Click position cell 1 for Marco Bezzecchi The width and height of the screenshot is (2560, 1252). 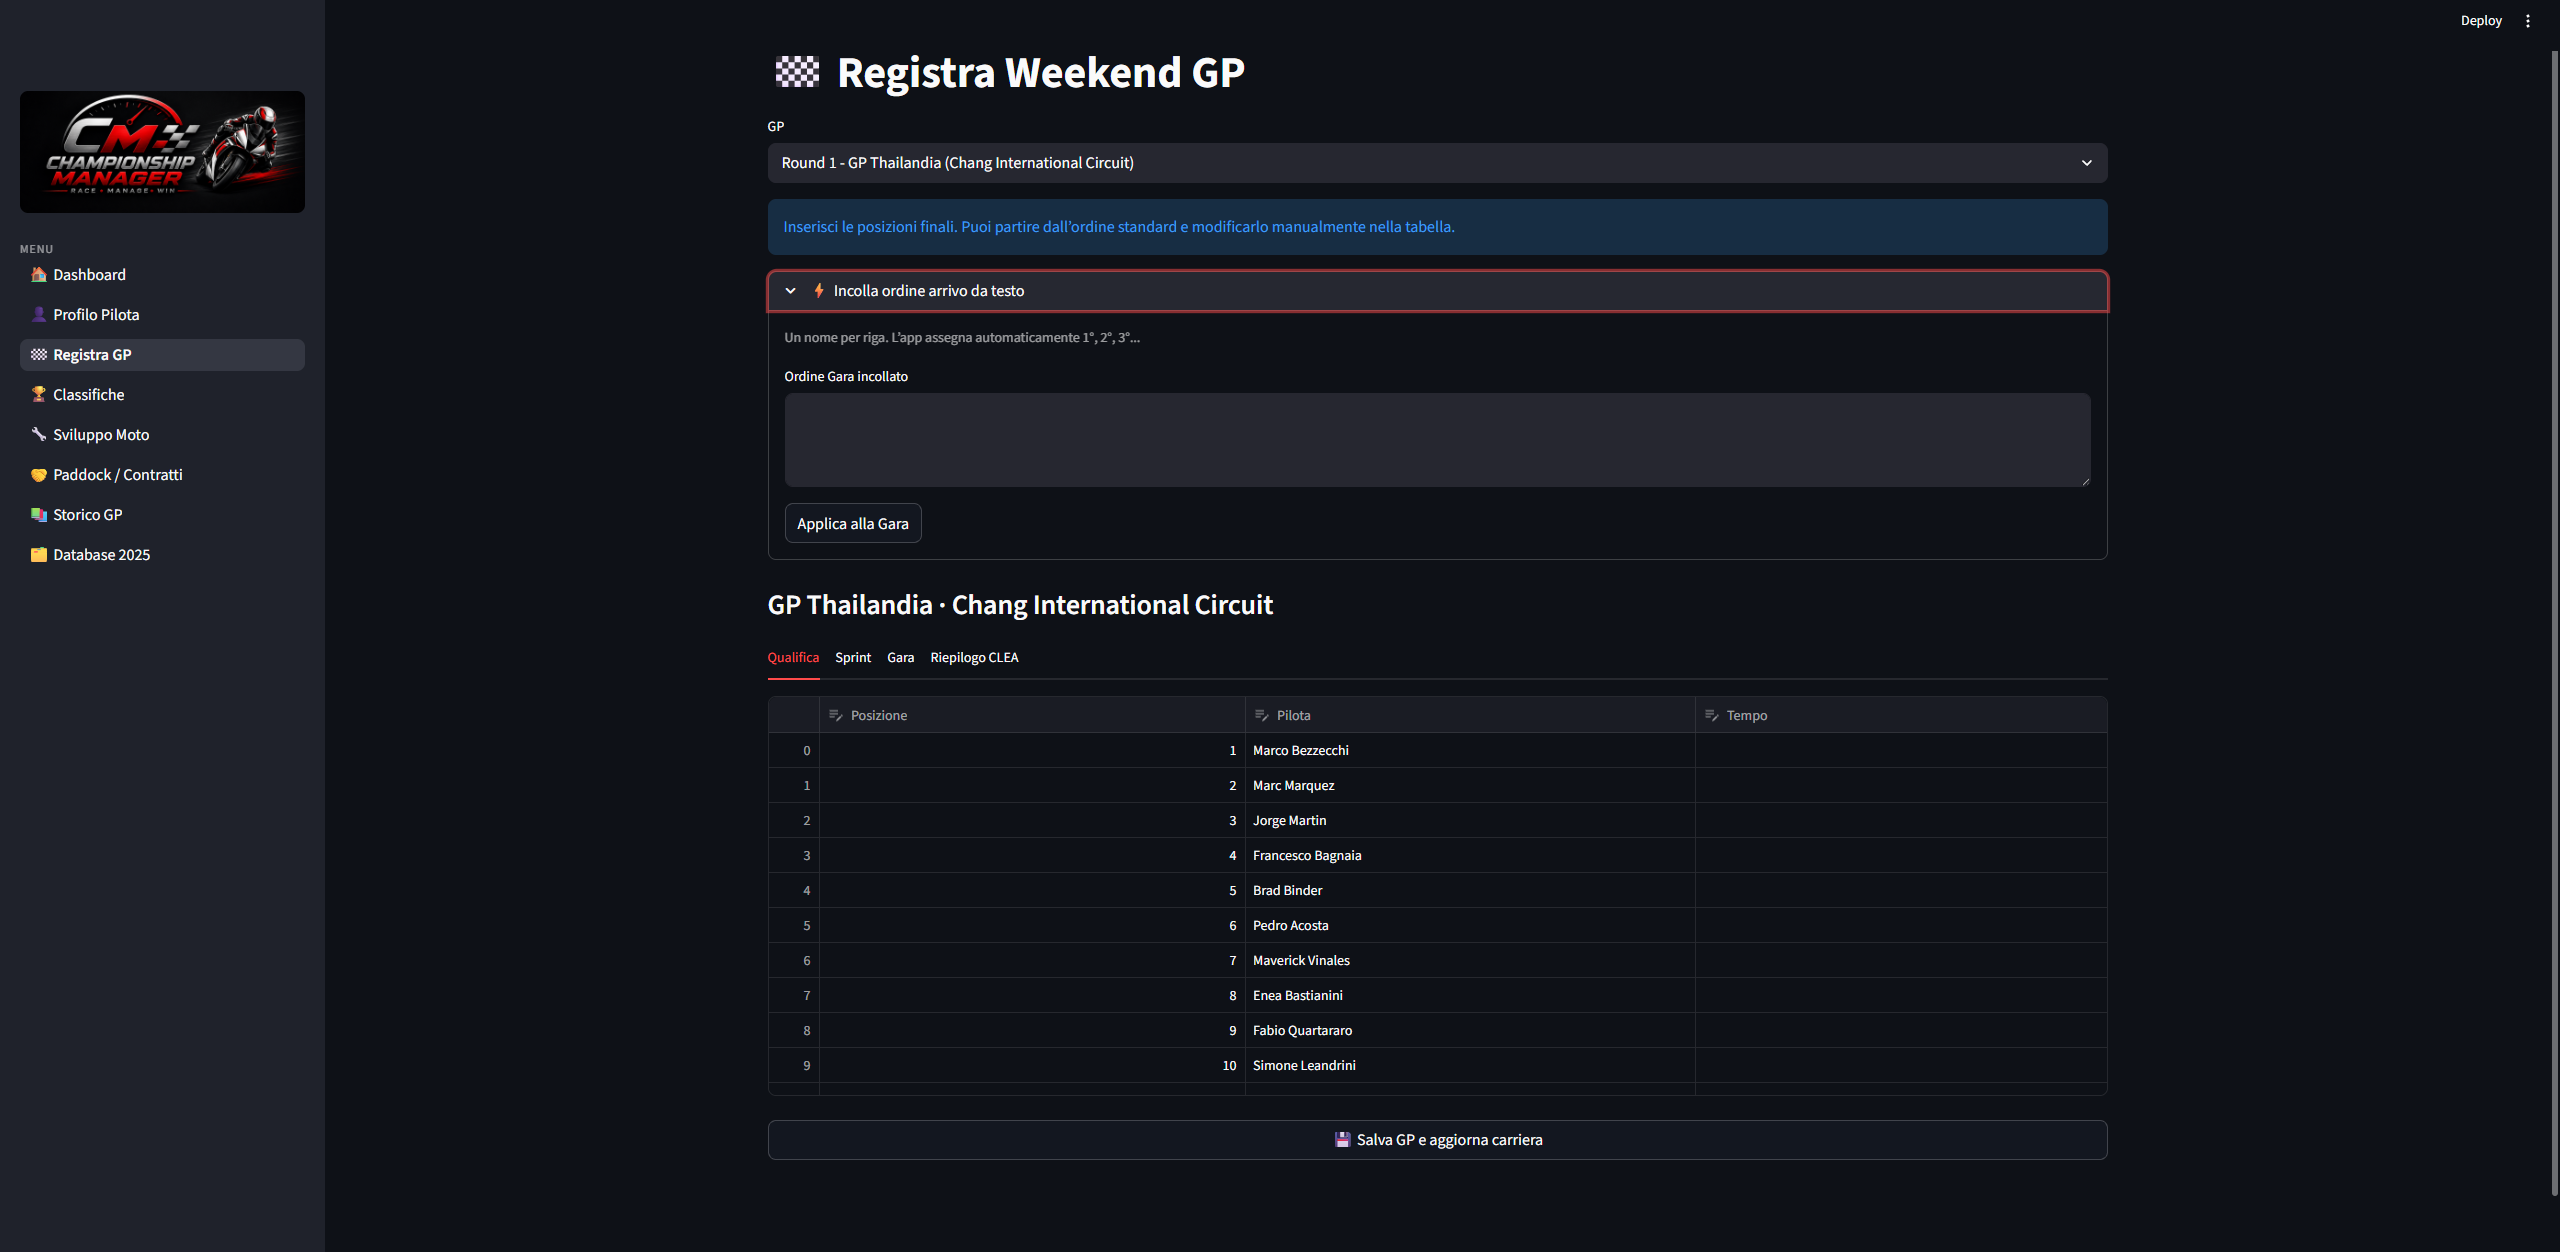1032,750
